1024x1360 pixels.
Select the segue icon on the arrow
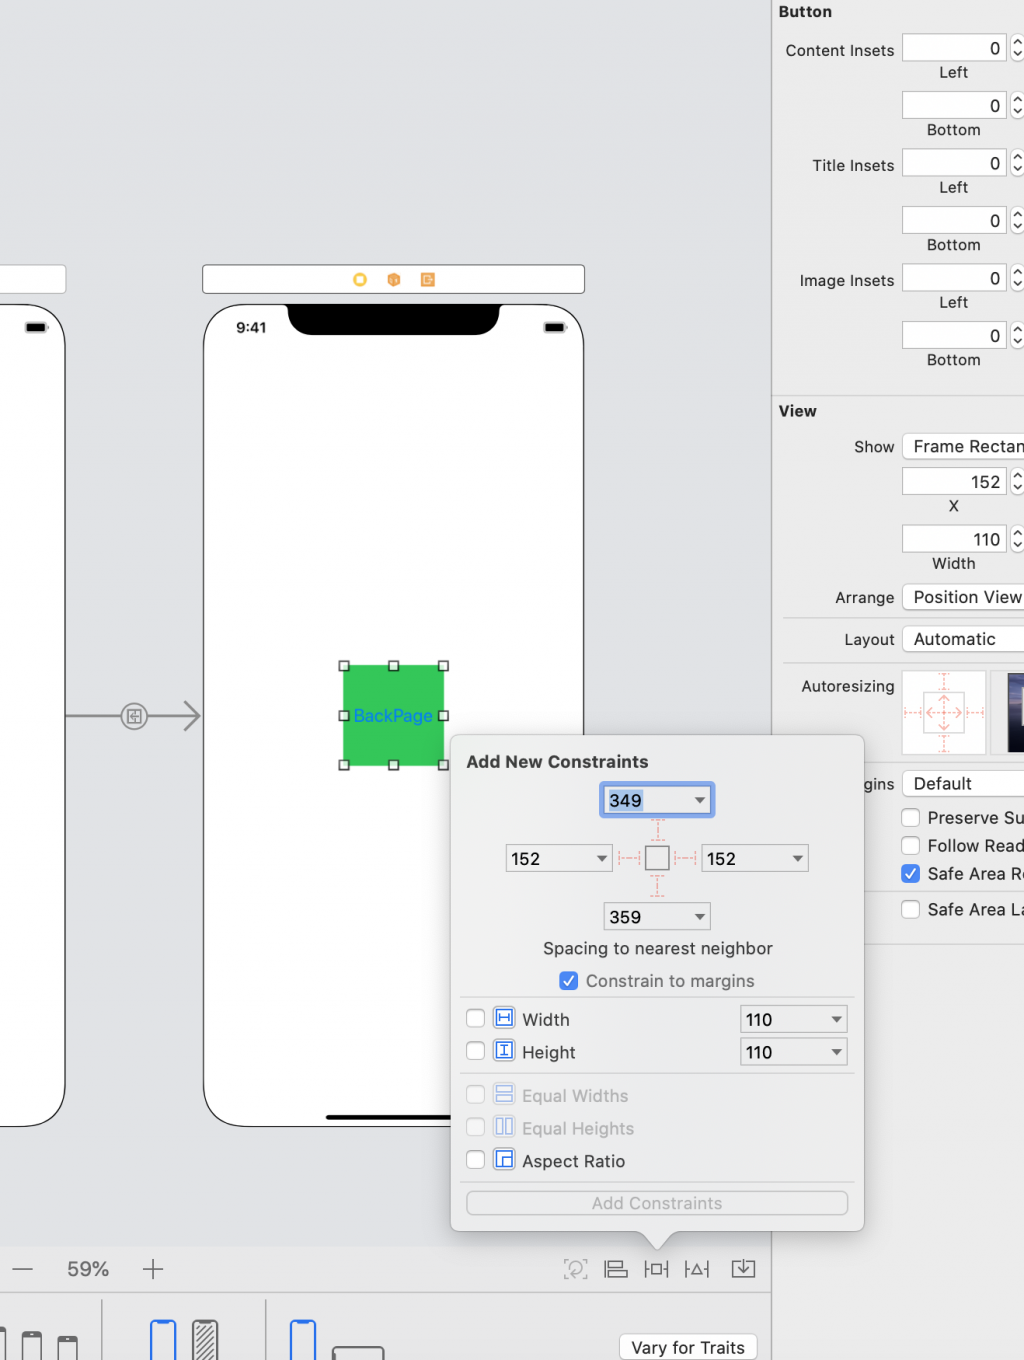134,716
